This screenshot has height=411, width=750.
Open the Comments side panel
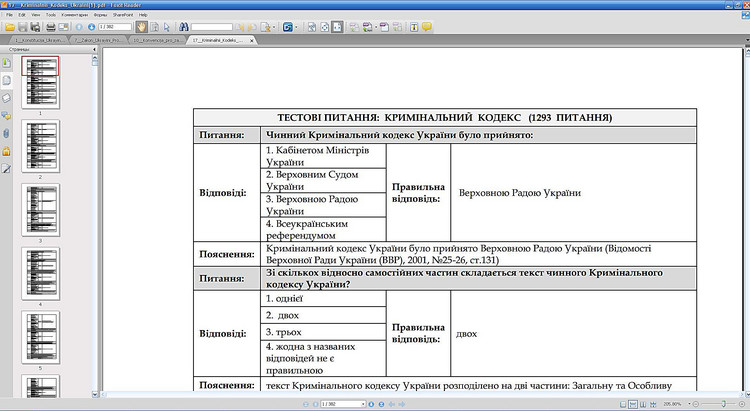pyautogui.click(x=6, y=116)
